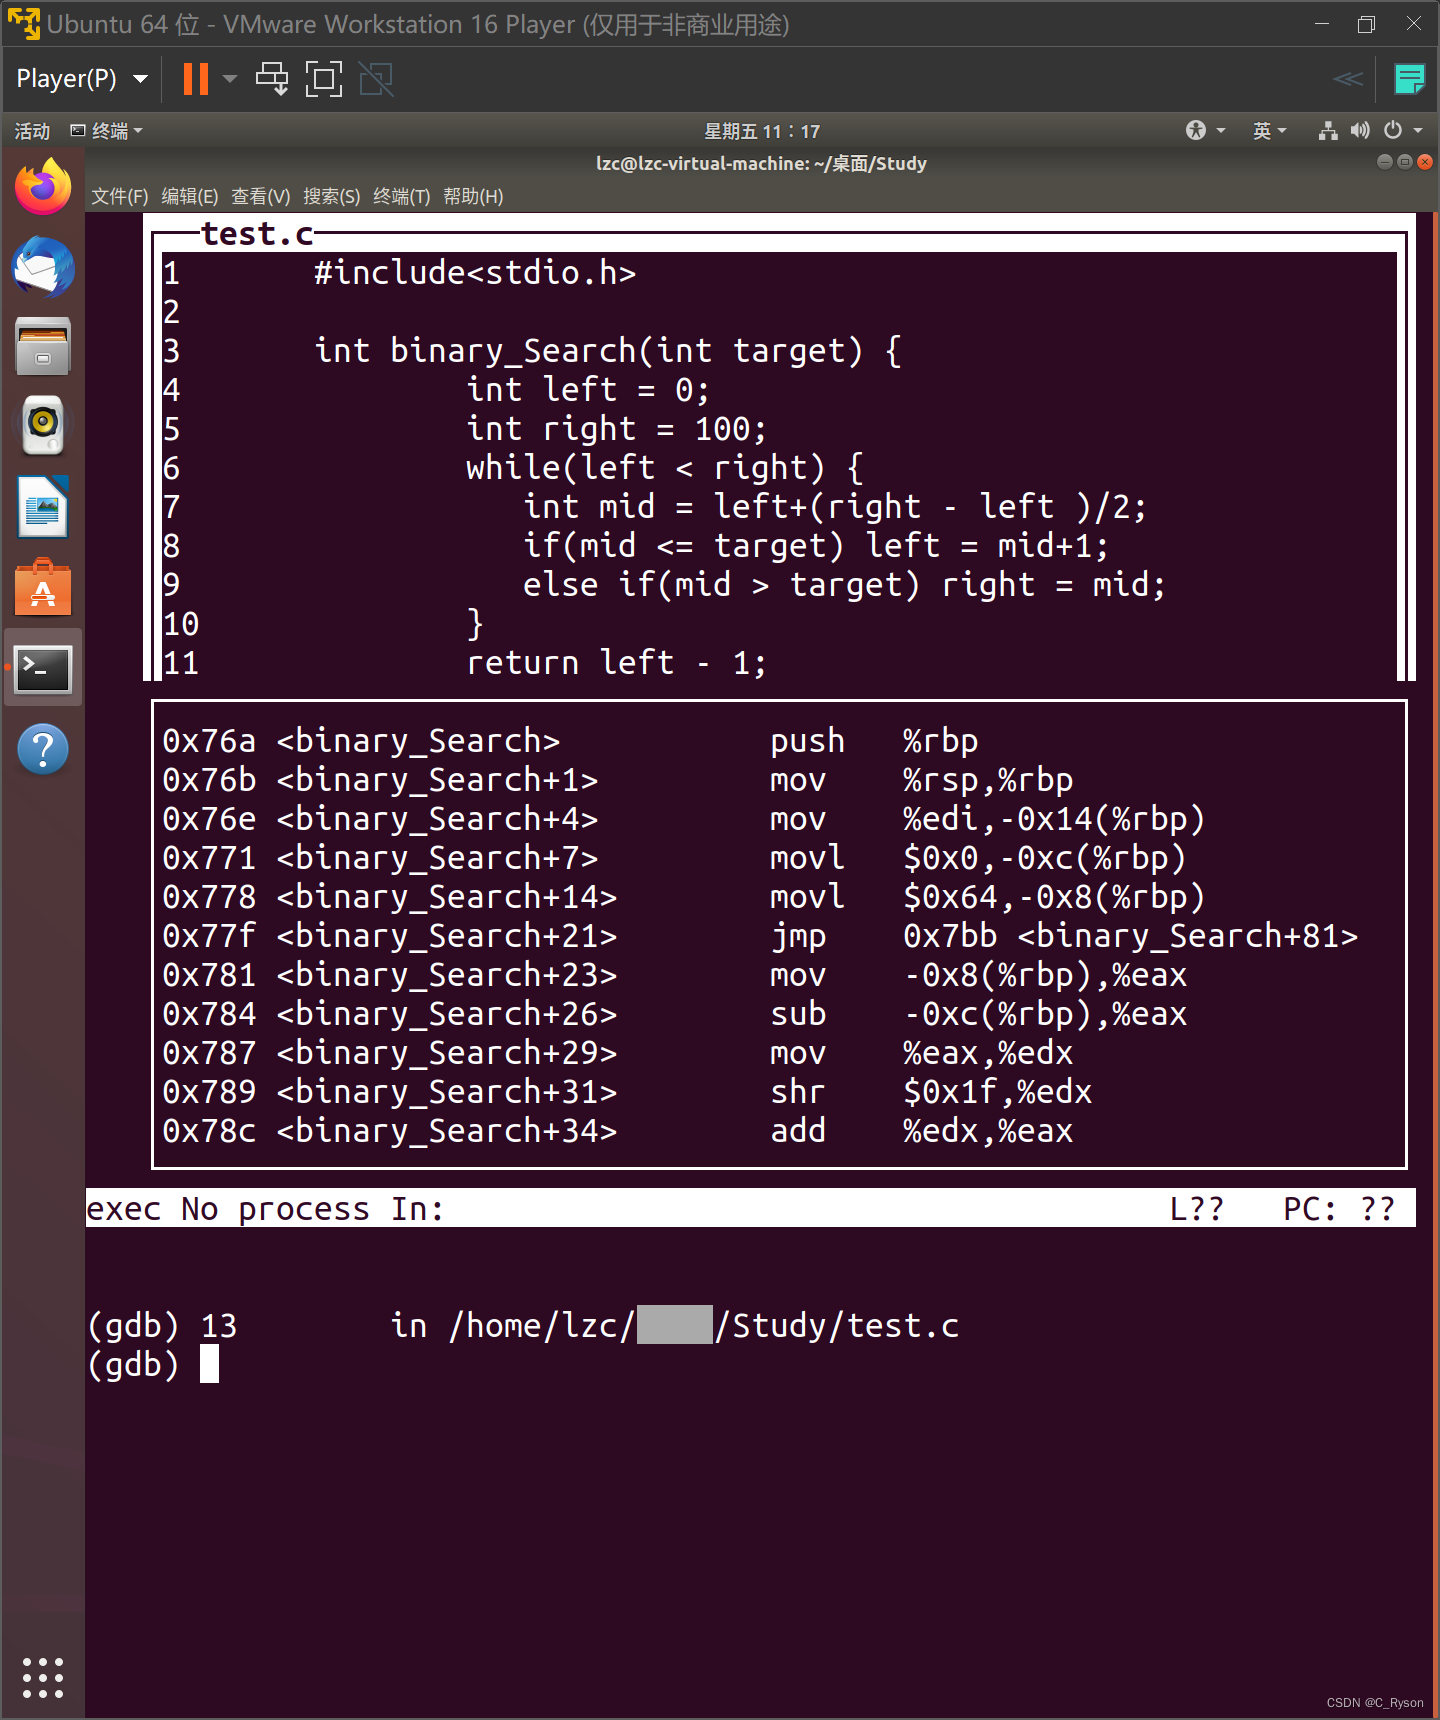The image size is (1440, 1720).
Task: Open 终端(T) menu in terminal
Action: [401, 197]
